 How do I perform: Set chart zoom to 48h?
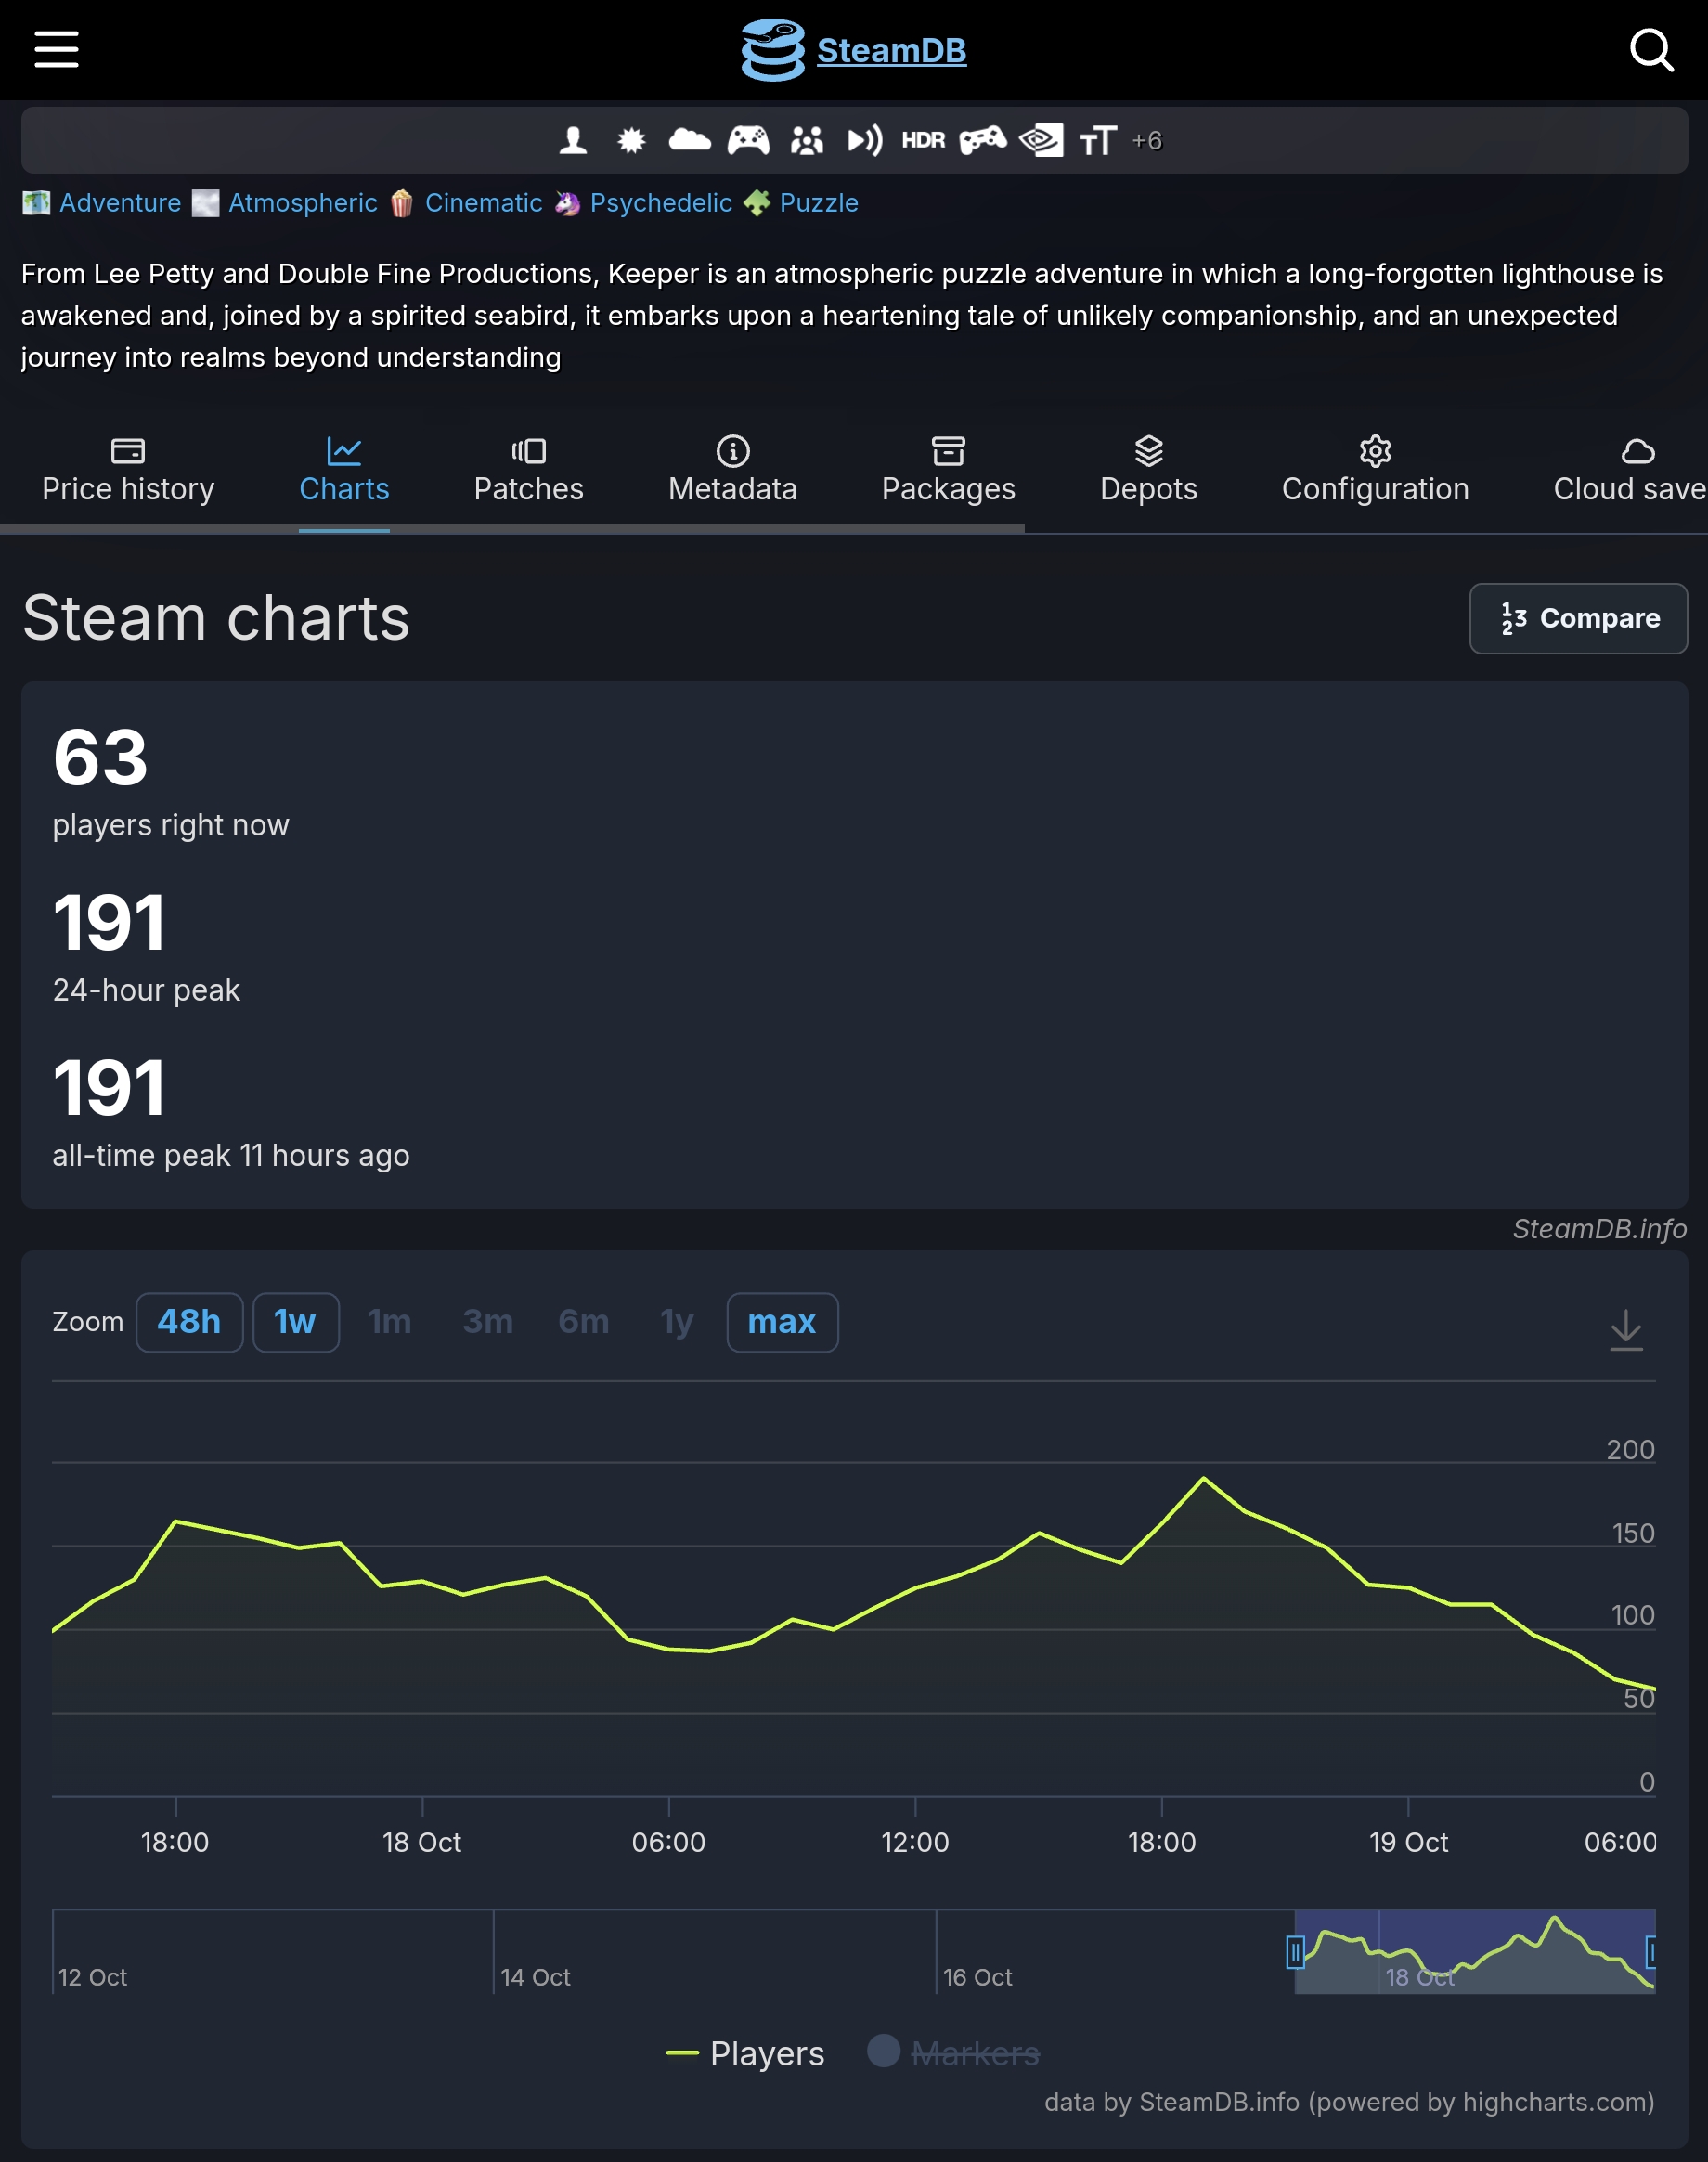click(x=189, y=1322)
